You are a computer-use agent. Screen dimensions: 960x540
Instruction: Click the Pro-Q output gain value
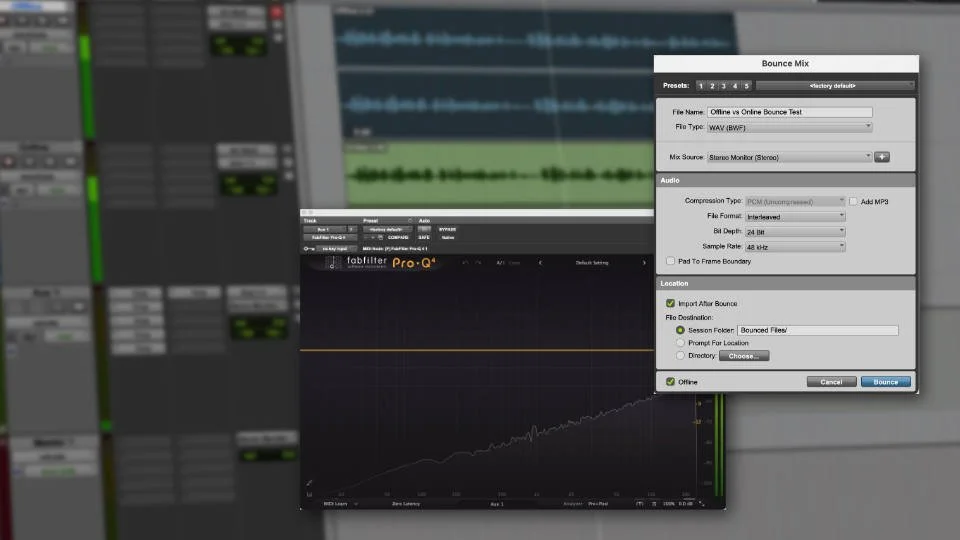(685, 504)
